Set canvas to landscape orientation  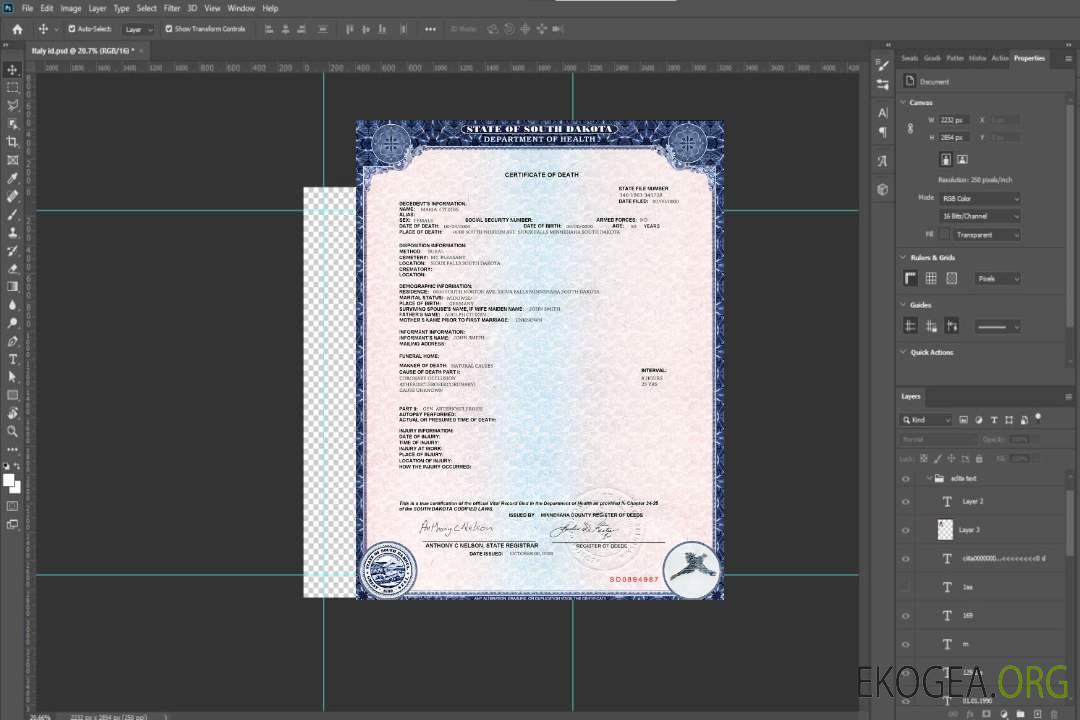[x=962, y=160]
